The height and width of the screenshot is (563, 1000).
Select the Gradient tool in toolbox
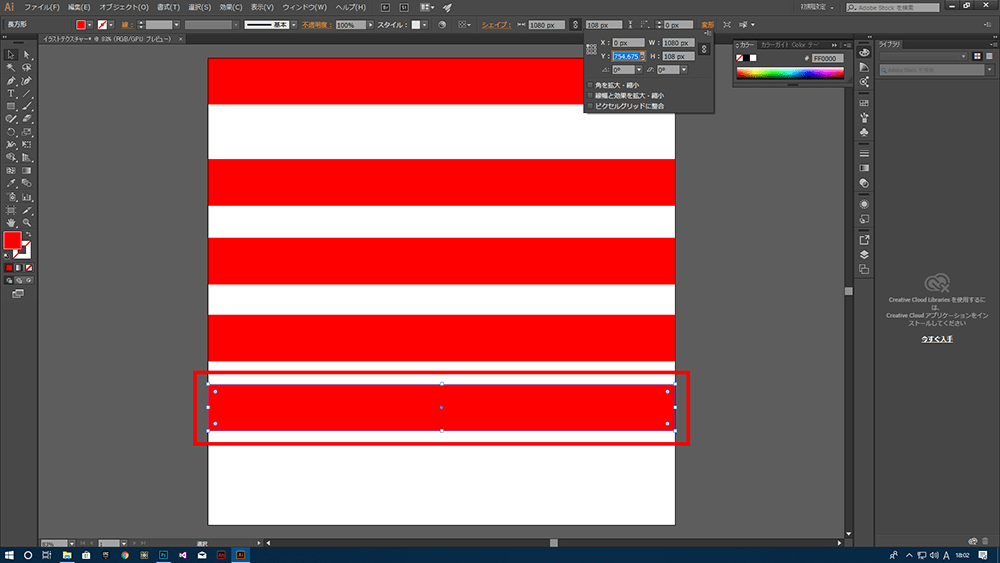(x=27, y=171)
